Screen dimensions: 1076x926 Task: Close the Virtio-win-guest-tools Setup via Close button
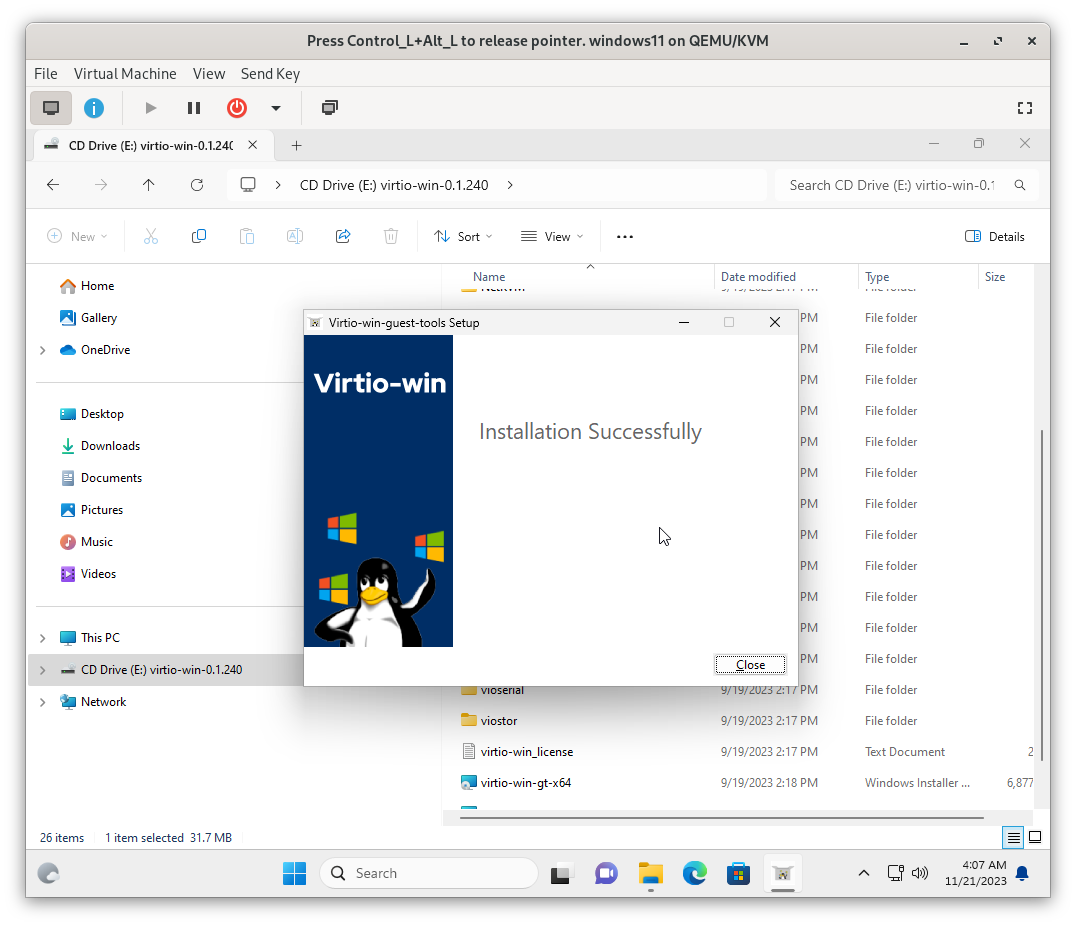click(x=750, y=664)
